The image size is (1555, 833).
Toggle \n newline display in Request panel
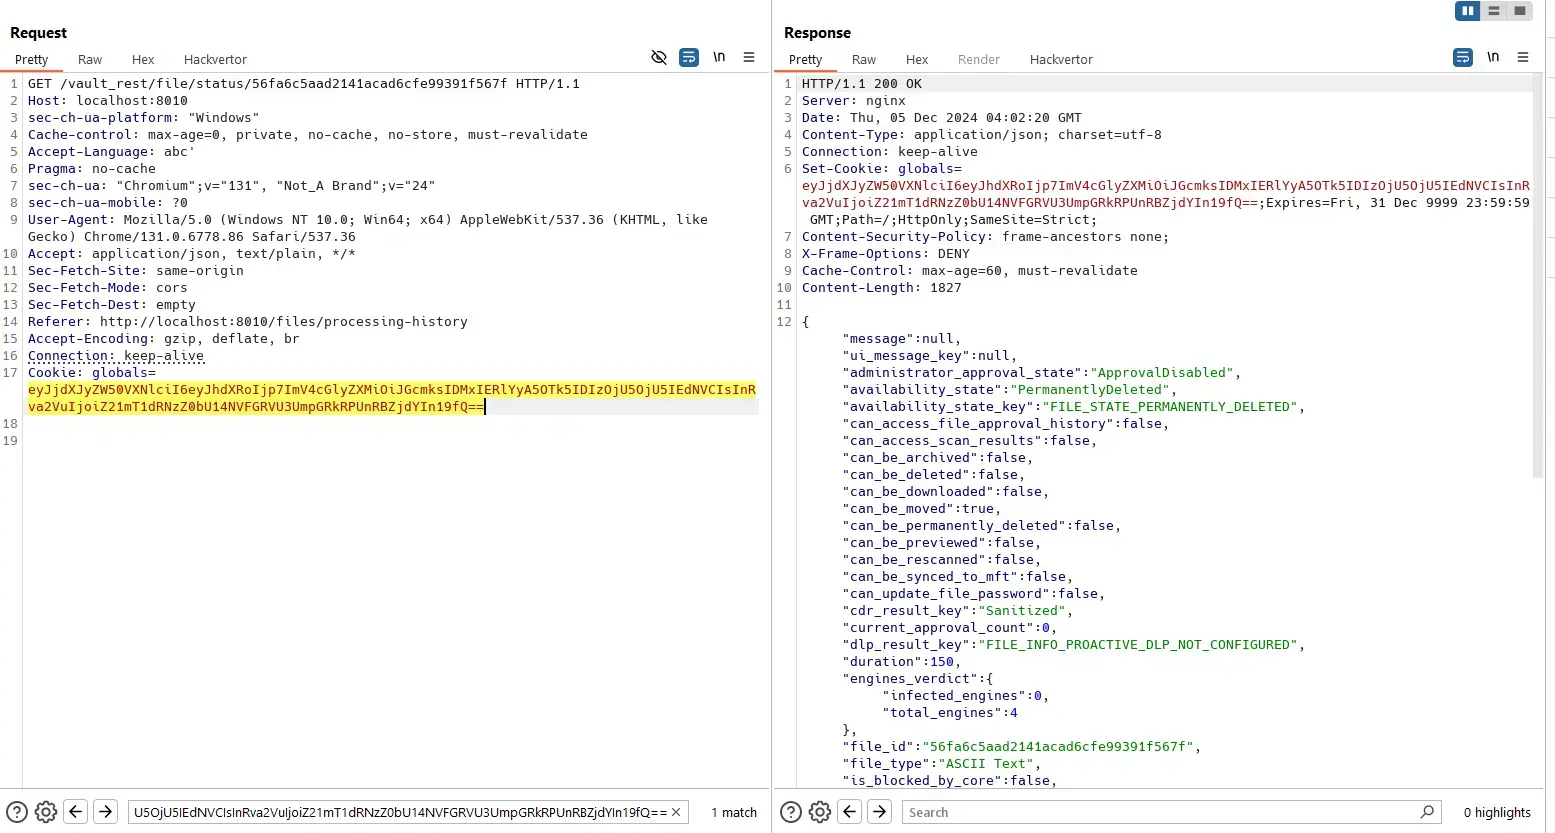pos(719,57)
